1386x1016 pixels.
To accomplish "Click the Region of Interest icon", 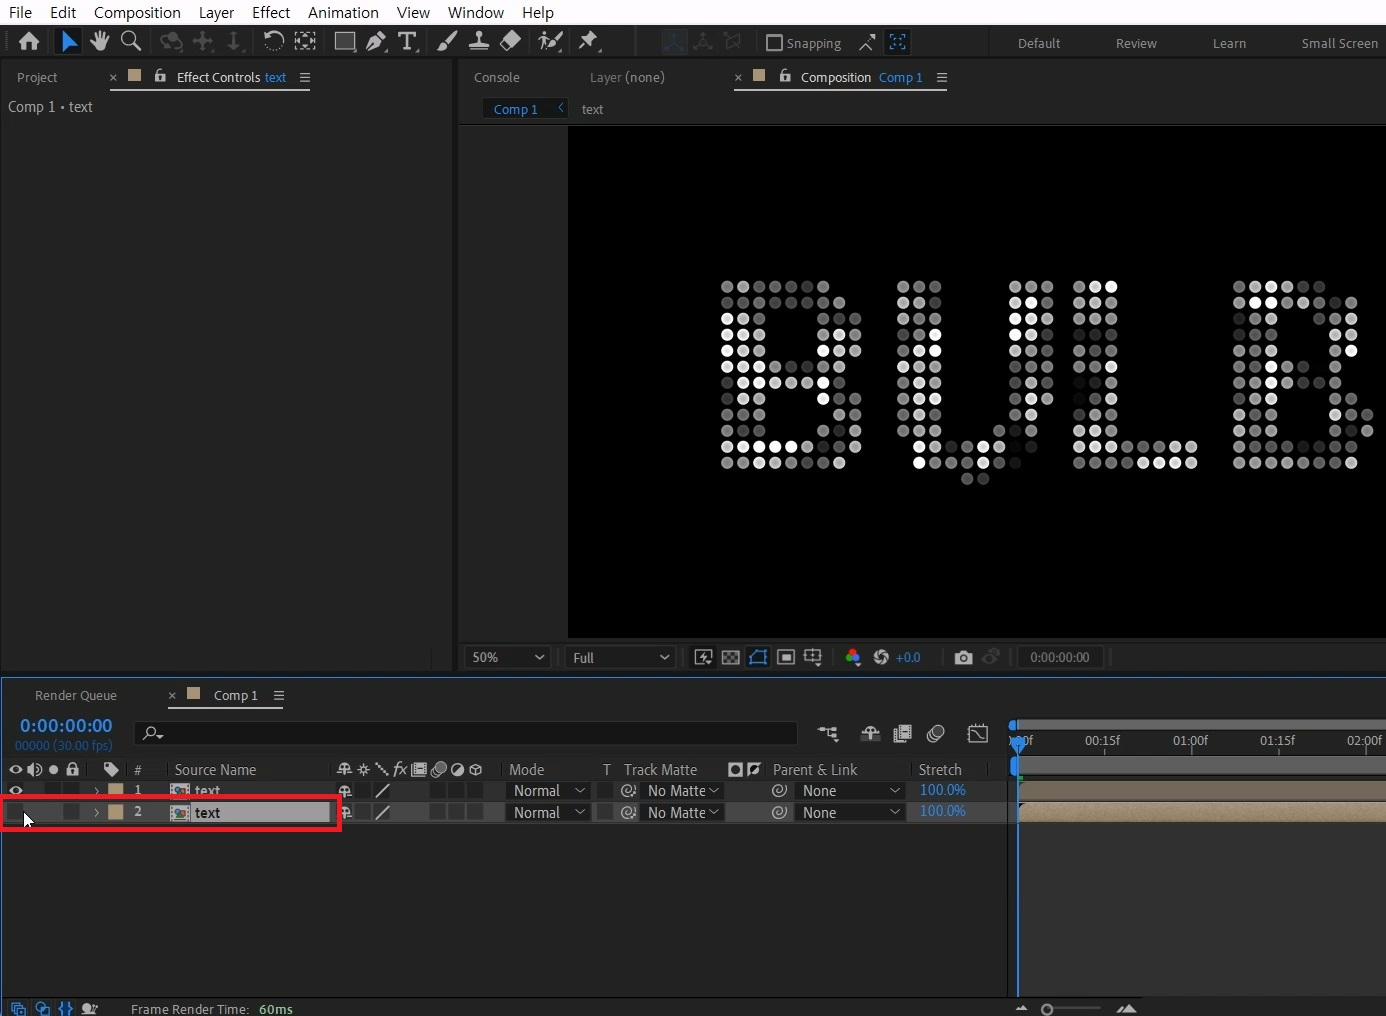I will tap(786, 657).
